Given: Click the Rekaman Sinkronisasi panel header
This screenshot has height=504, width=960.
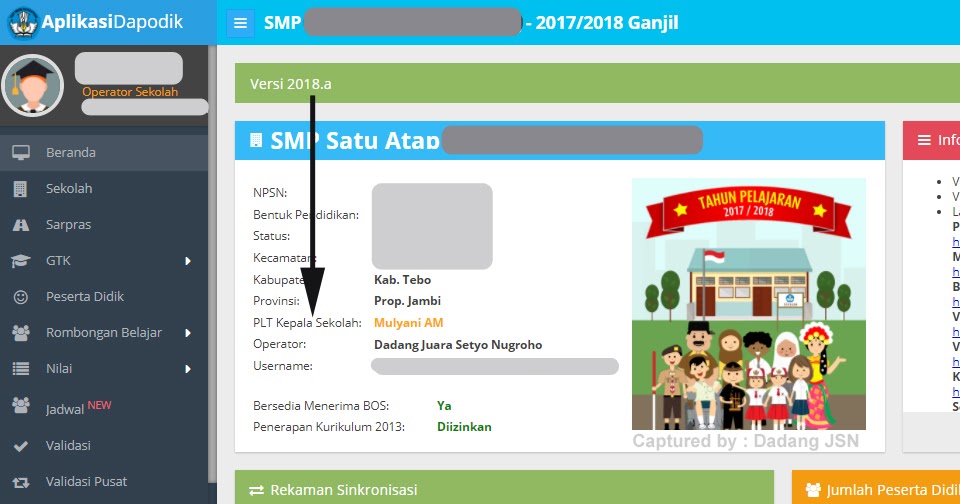Looking at the screenshot, I should (x=504, y=487).
